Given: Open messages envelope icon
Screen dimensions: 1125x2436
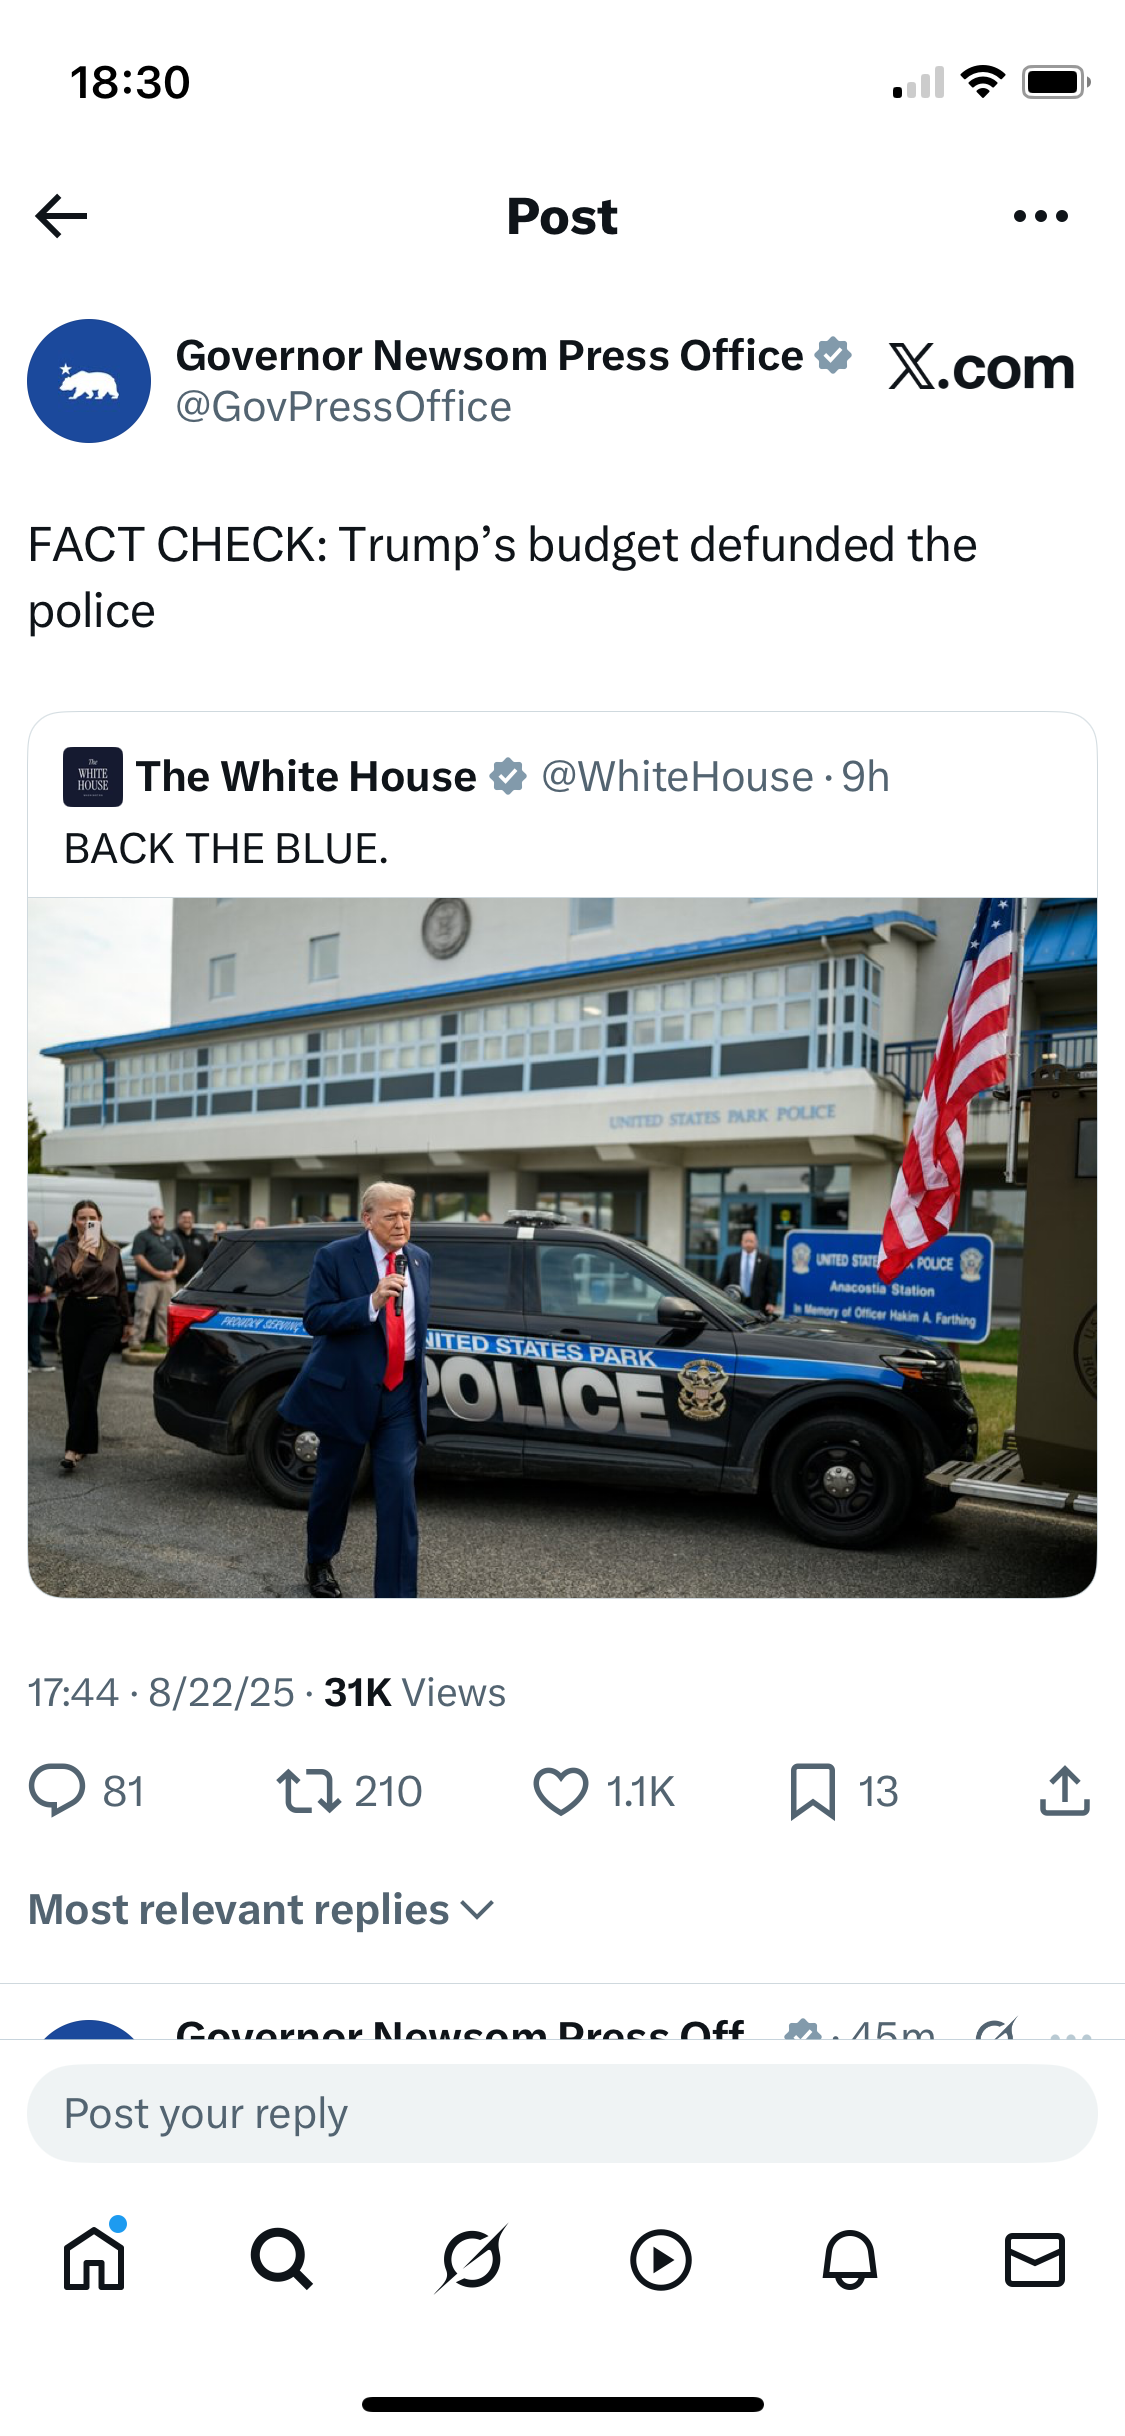Looking at the screenshot, I should point(1034,2259).
